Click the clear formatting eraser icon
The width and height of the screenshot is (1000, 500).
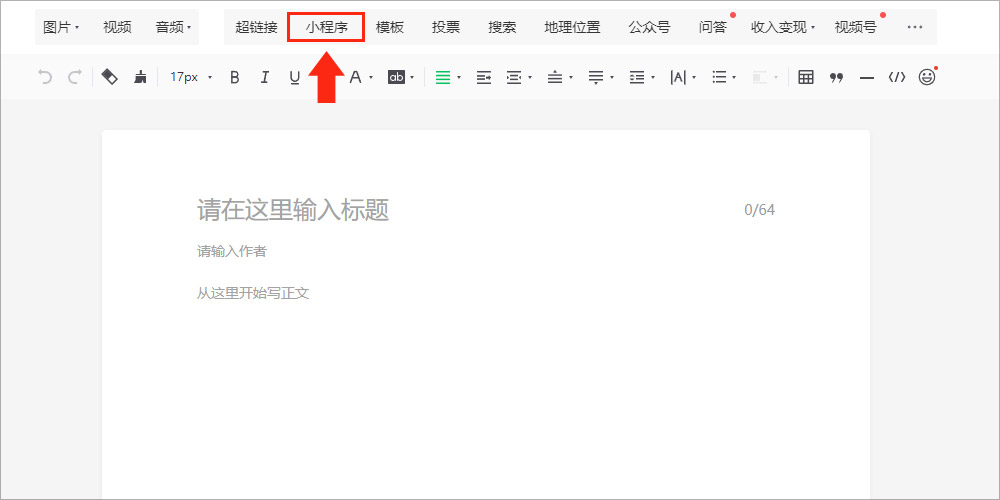tap(110, 77)
